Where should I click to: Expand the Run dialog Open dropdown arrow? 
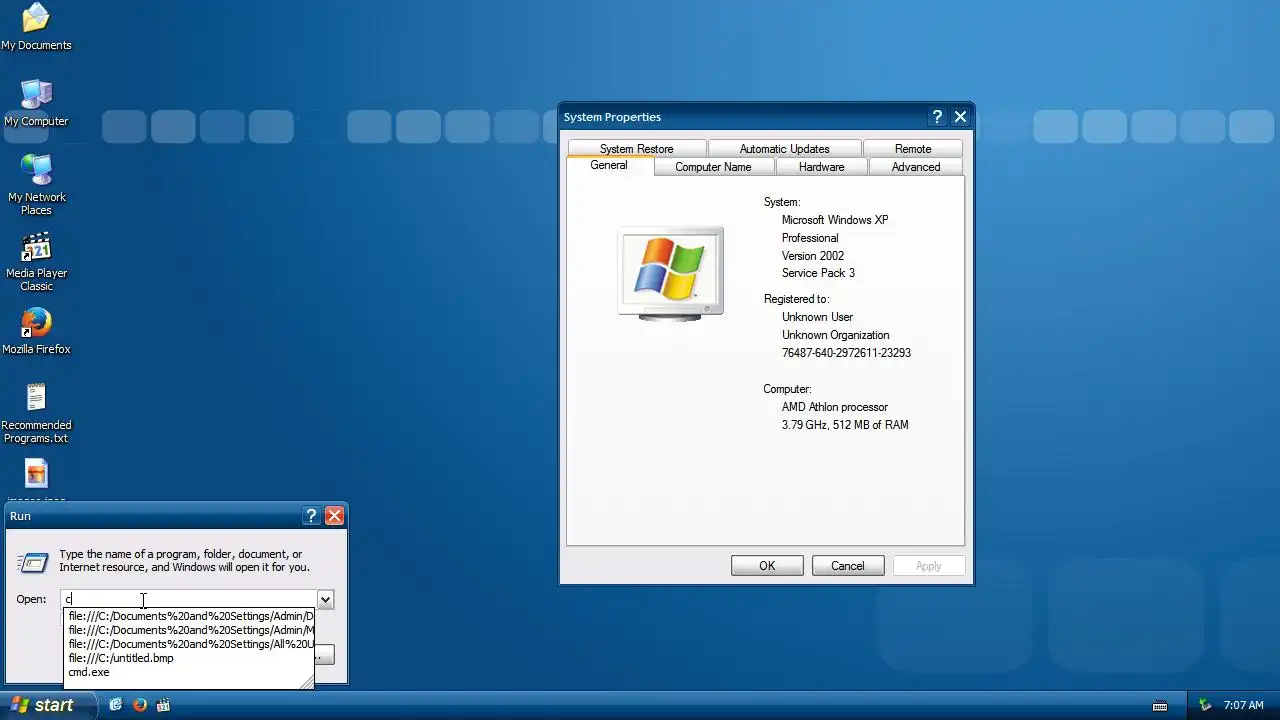click(325, 600)
